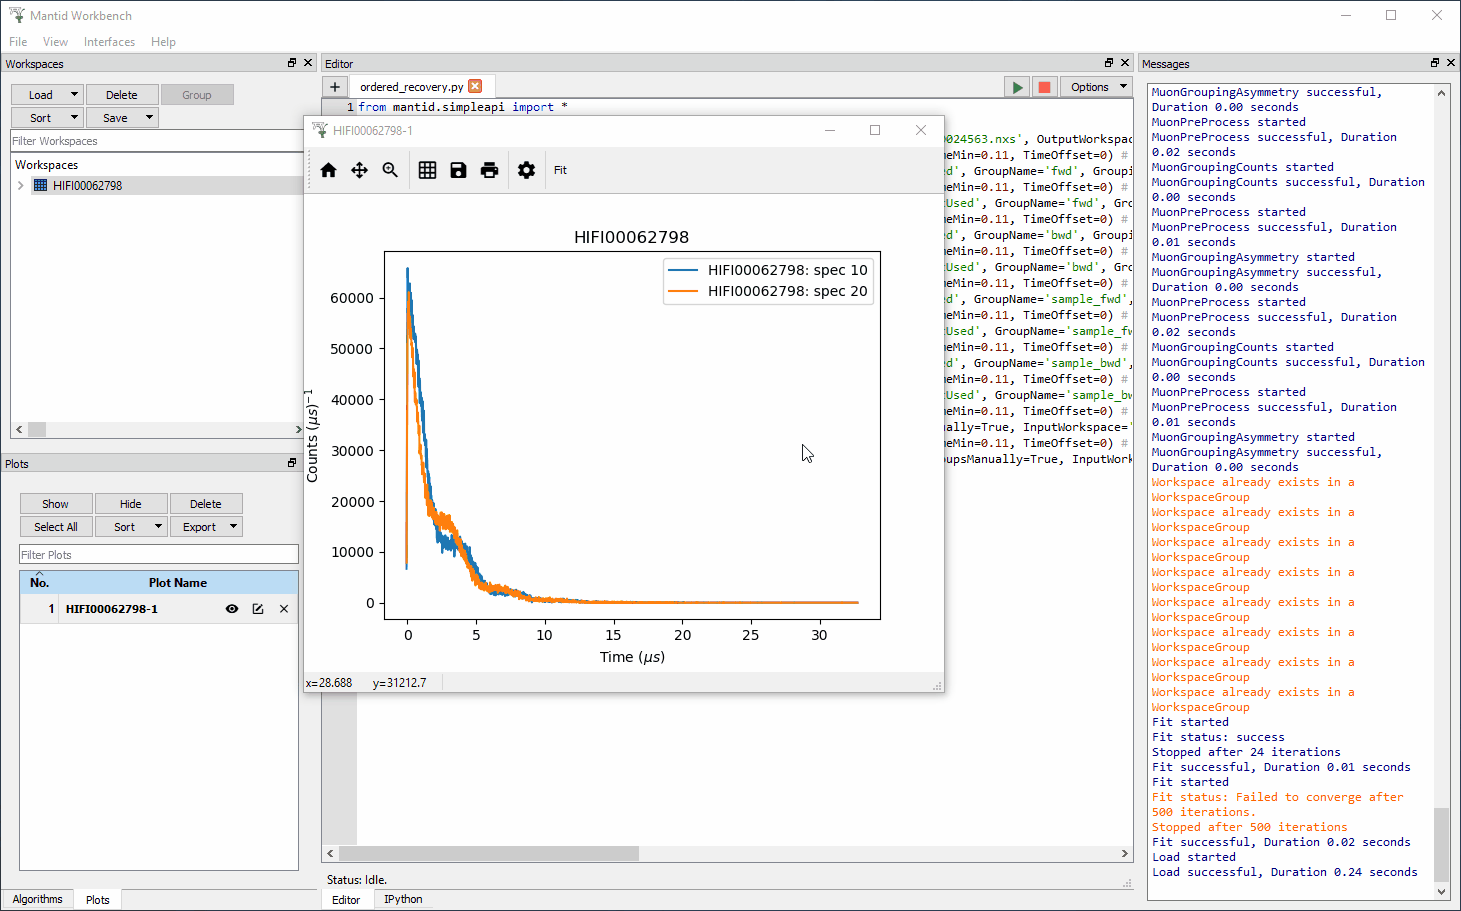Select the Pan axes tool
This screenshot has height=911, width=1461.
359,170
